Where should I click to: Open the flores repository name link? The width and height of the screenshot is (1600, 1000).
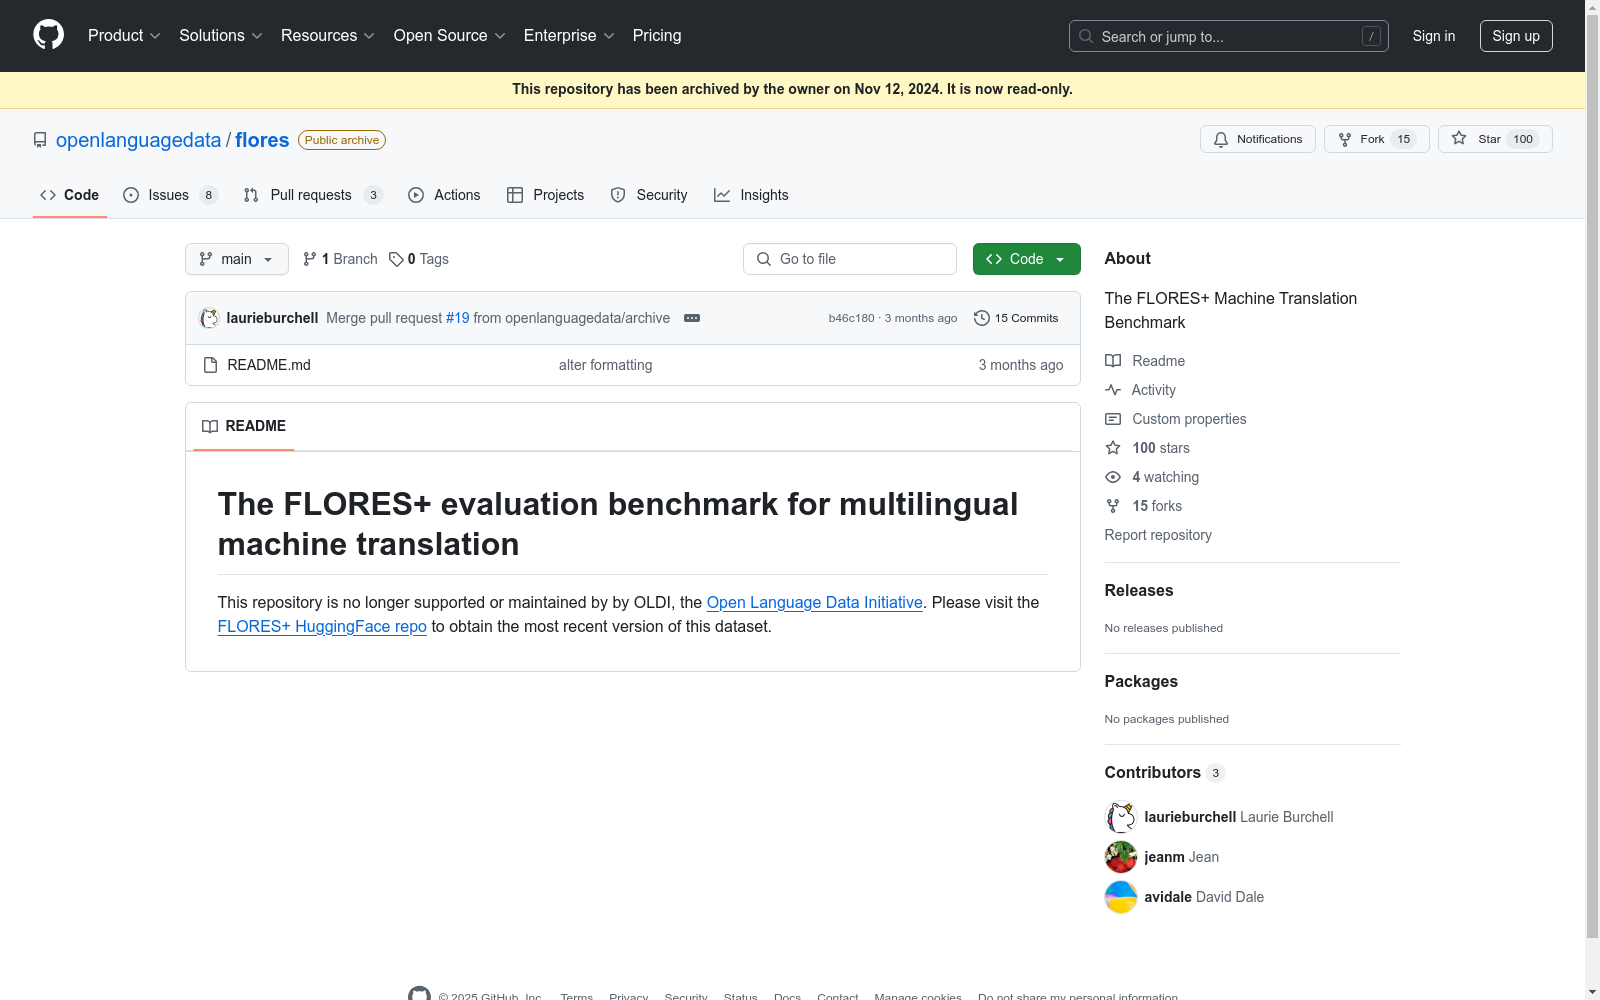pyautogui.click(x=262, y=140)
